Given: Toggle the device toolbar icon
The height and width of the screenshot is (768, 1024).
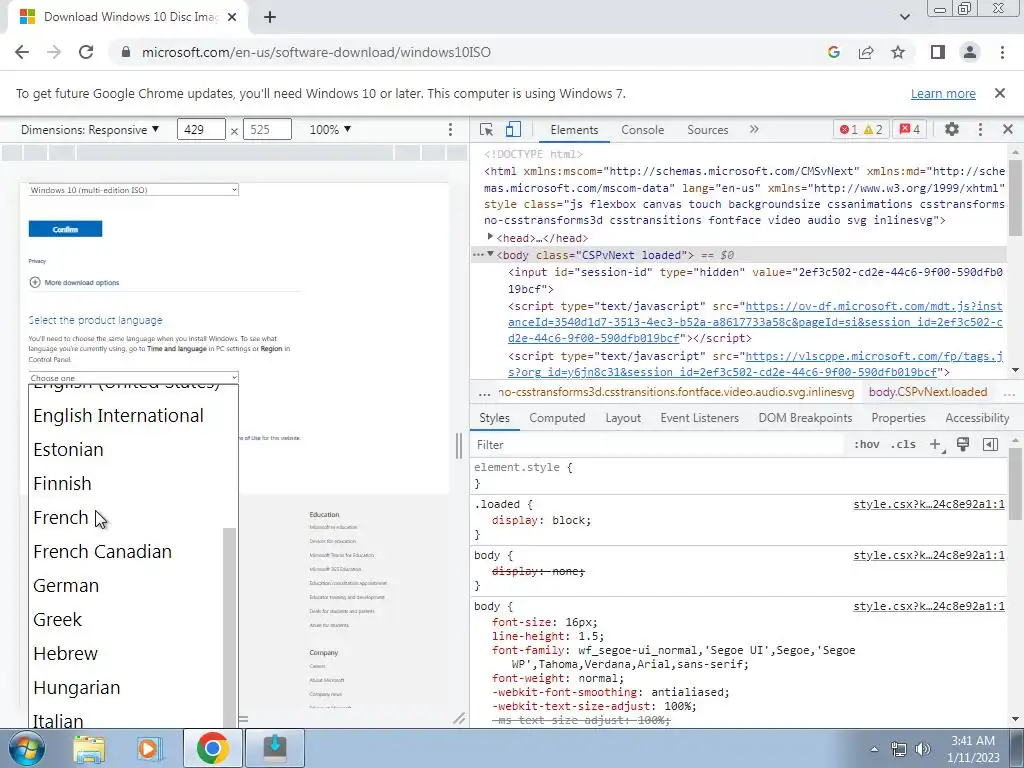Looking at the screenshot, I should (x=513, y=129).
